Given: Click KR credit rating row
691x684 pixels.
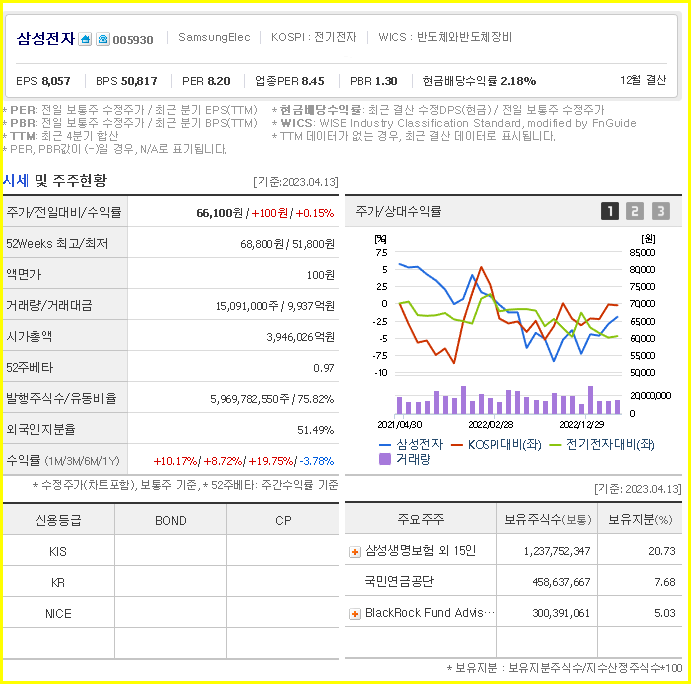Looking at the screenshot, I should coord(171,582).
